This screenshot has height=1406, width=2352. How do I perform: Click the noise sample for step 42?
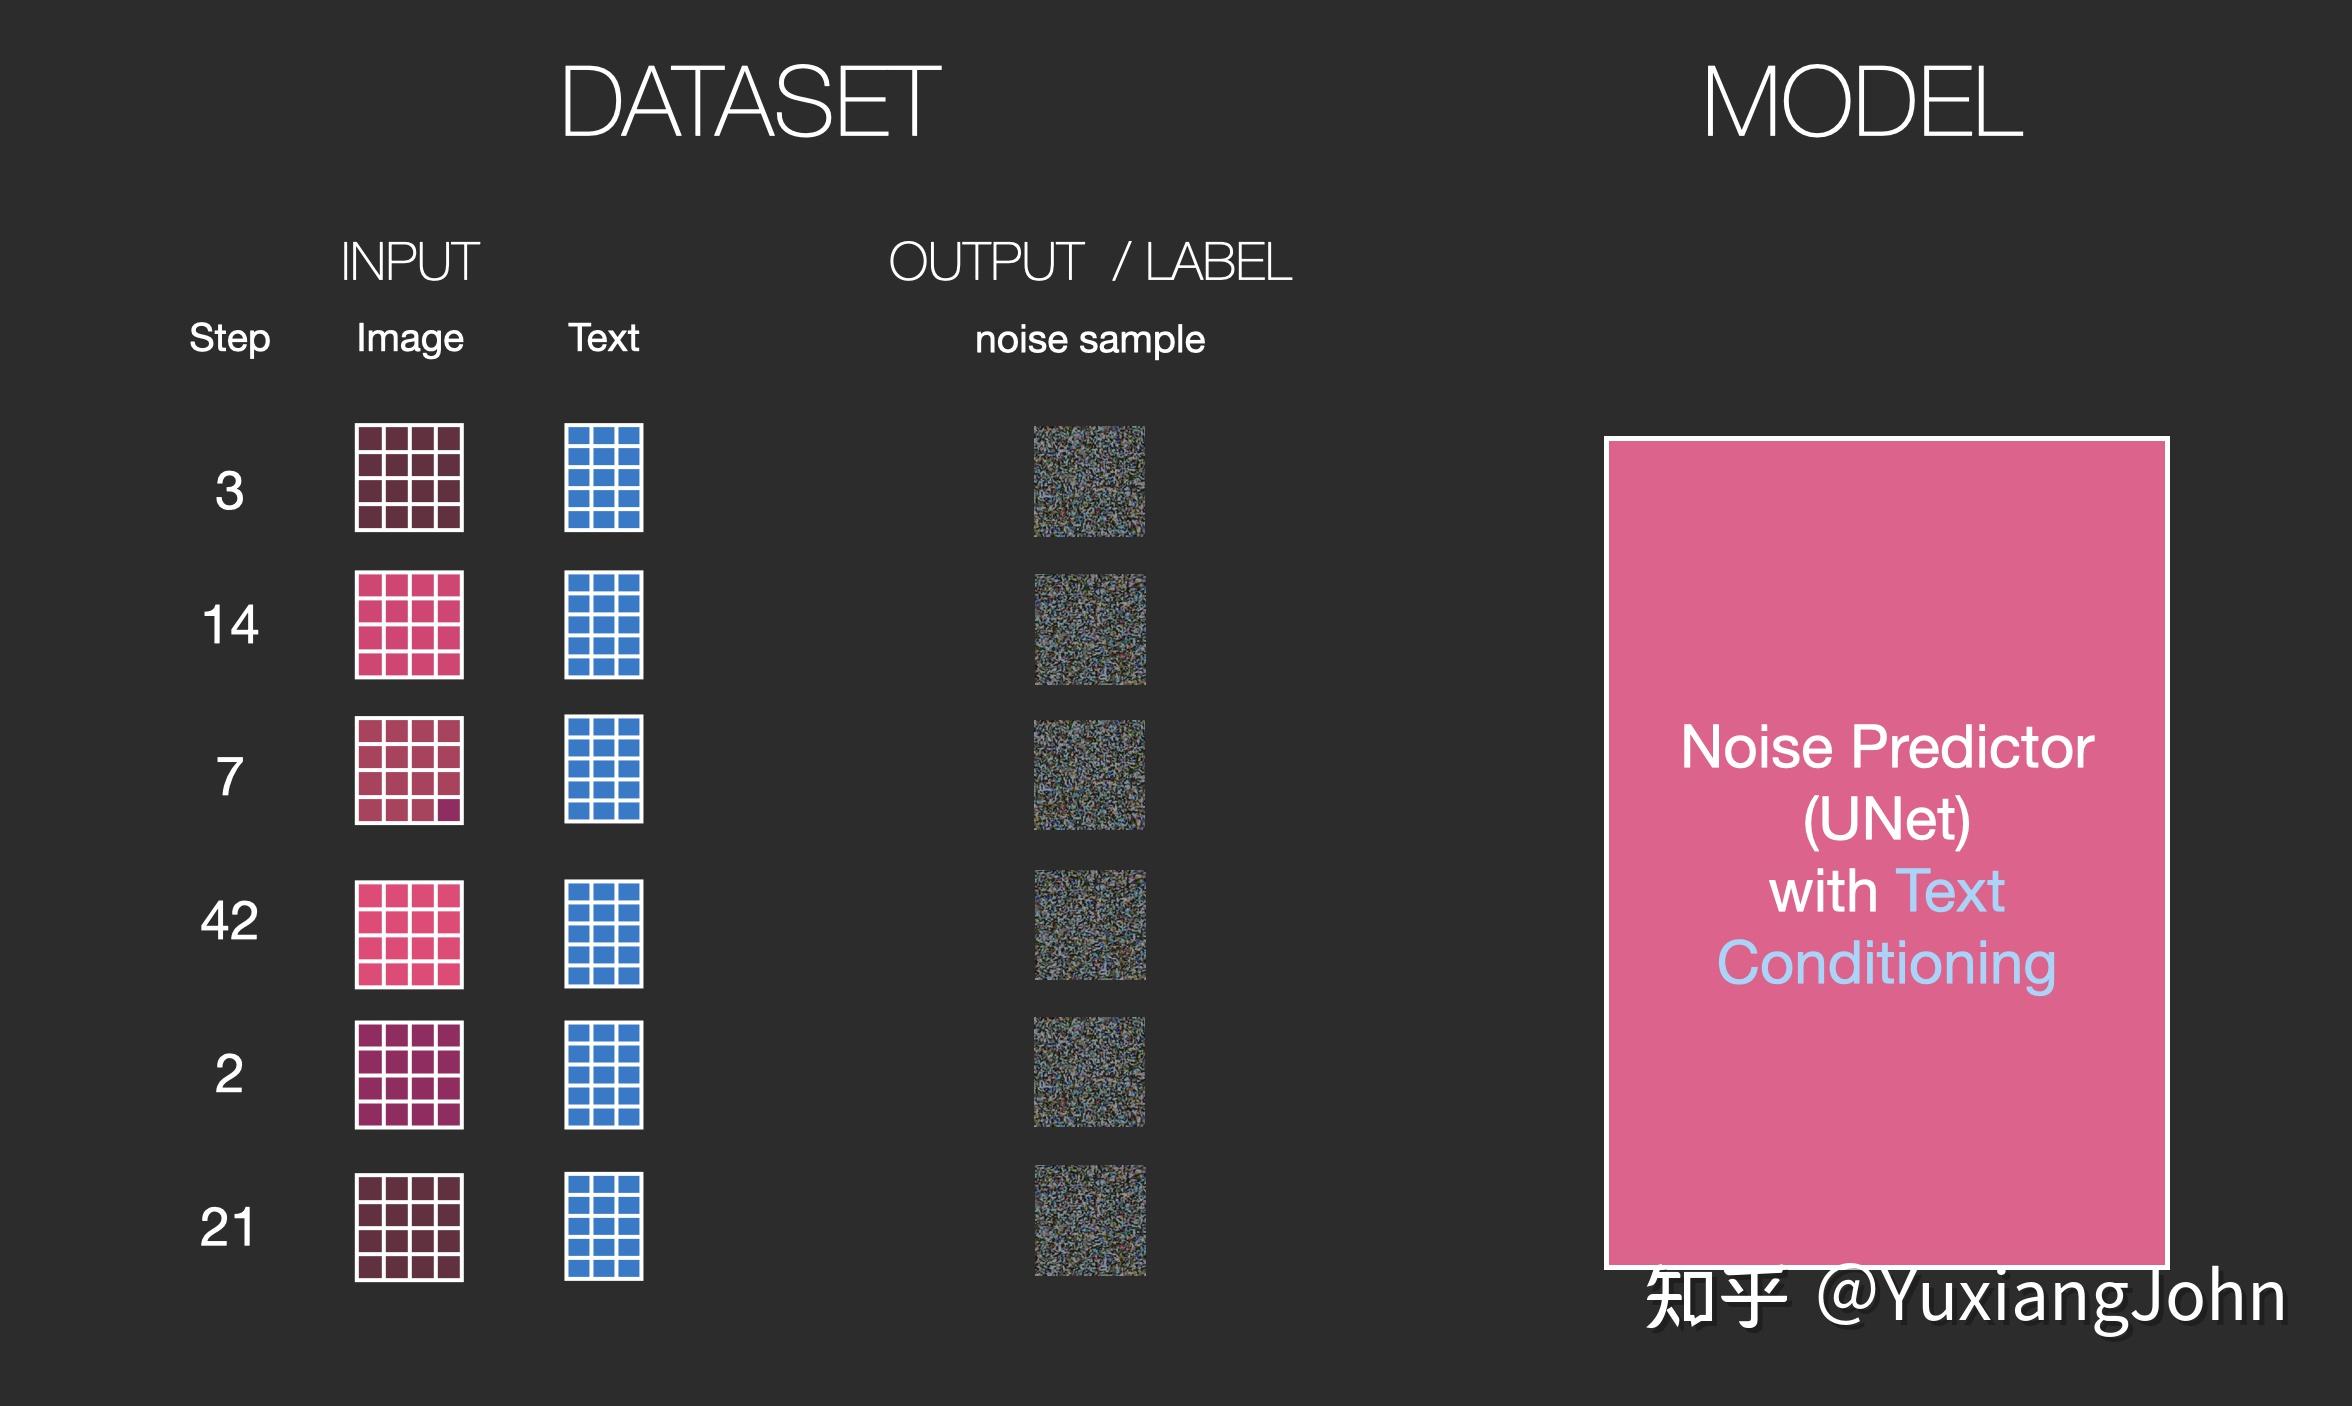[x=1090, y=925]
